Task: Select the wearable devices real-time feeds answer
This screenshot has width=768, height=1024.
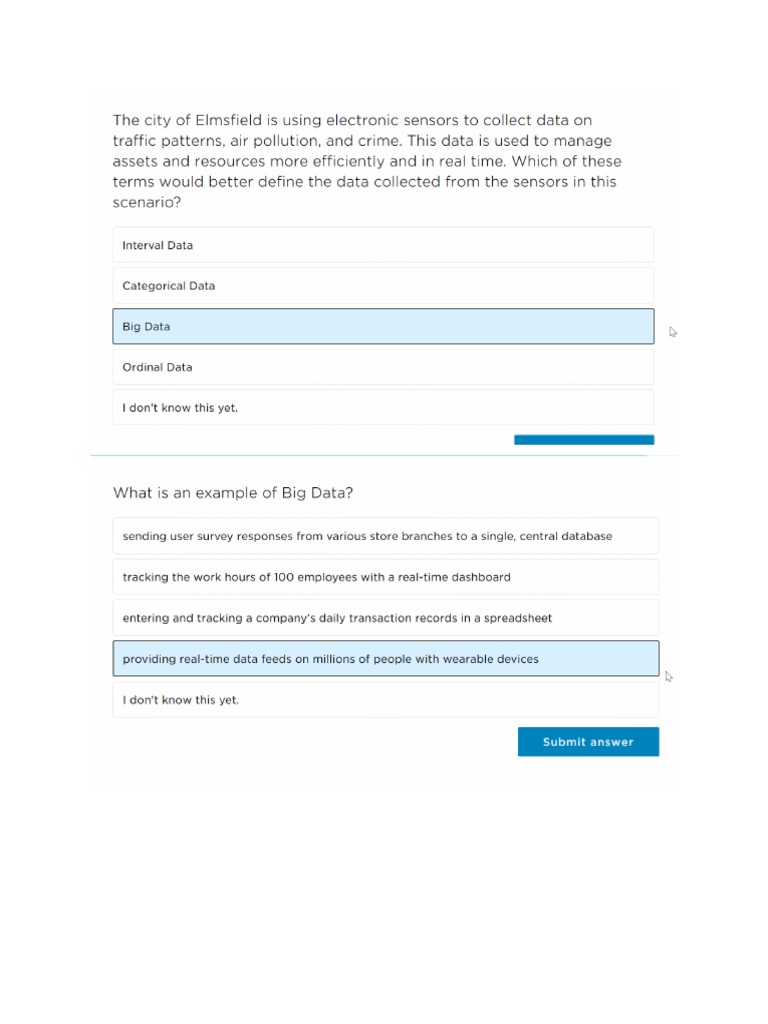Action: click(385, 659)
